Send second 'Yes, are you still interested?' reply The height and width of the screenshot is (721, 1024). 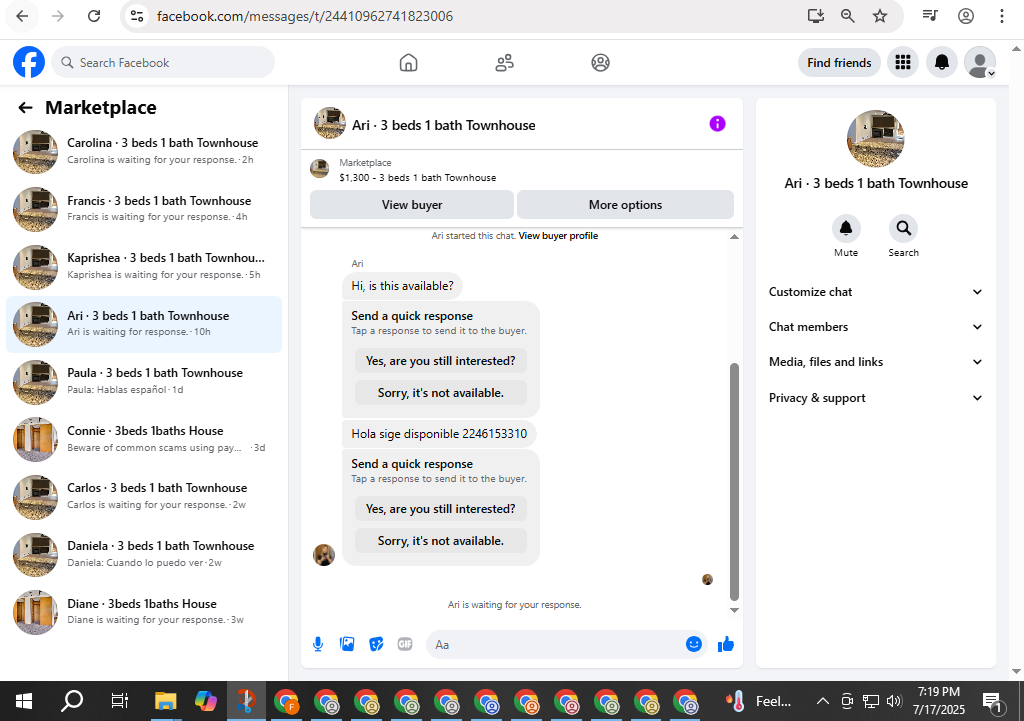point(441,509)
